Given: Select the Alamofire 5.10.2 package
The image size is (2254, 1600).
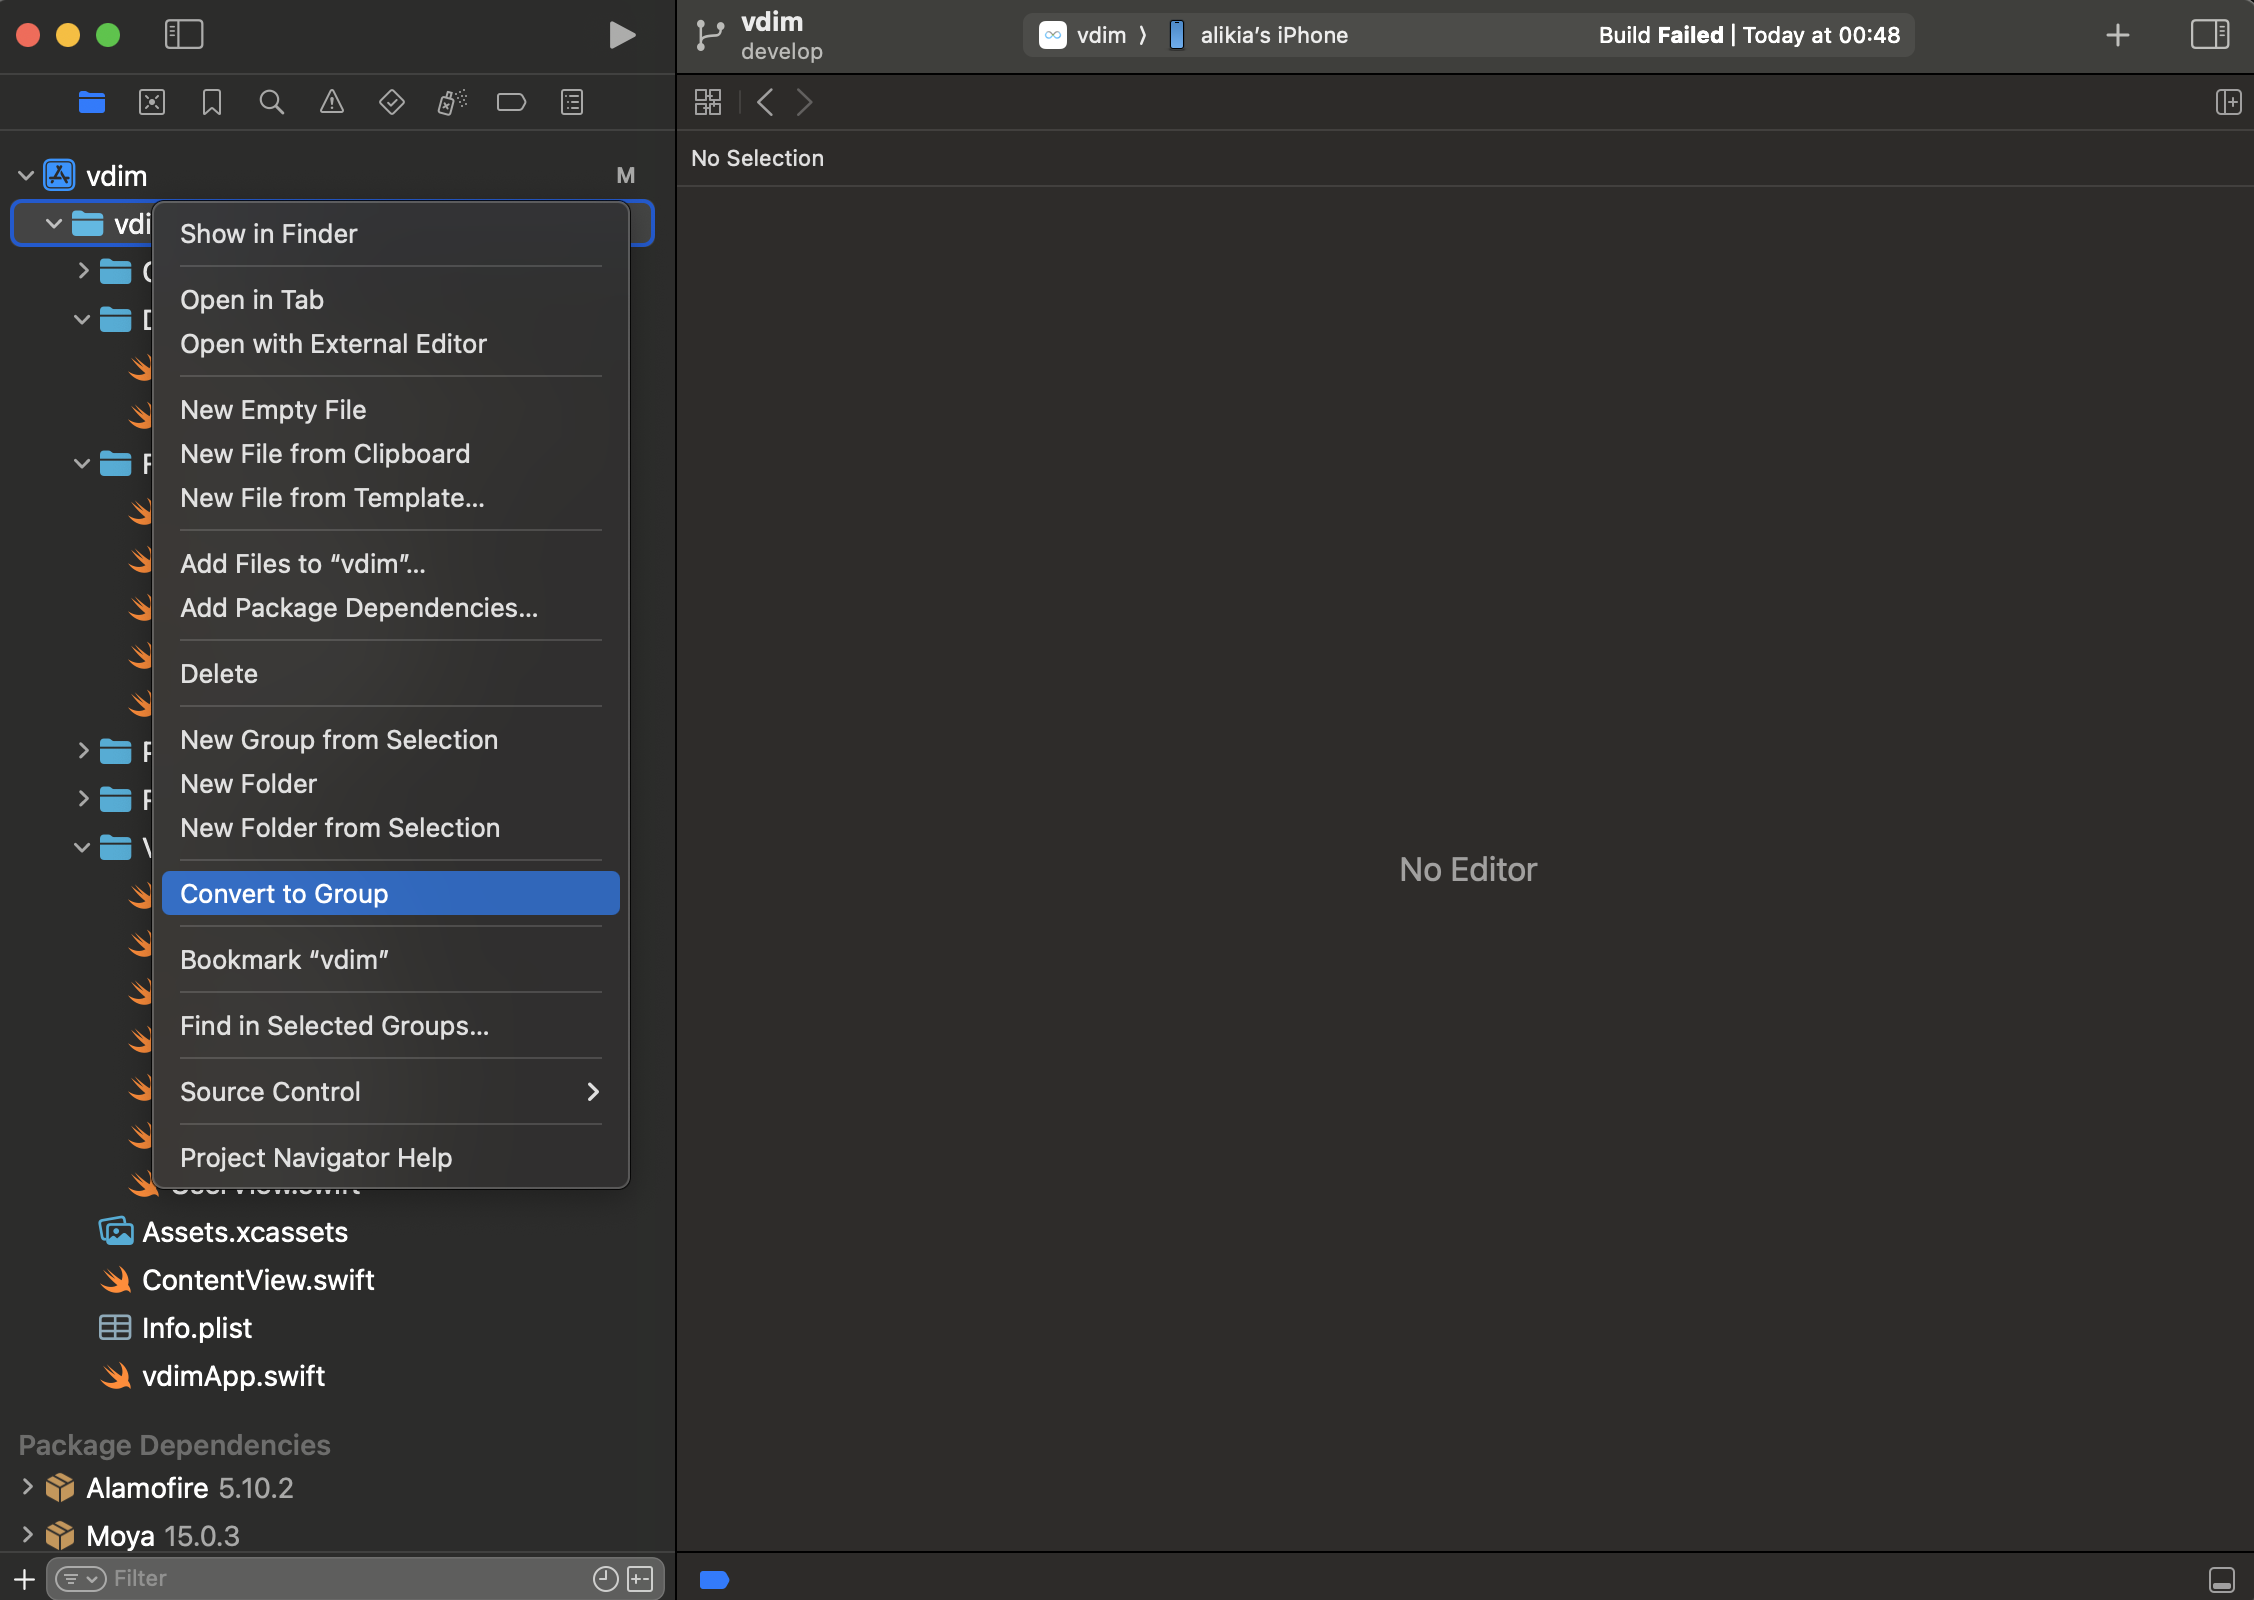Looking at the screenshot, I should pyautogui.click(x=190, y=1488).
